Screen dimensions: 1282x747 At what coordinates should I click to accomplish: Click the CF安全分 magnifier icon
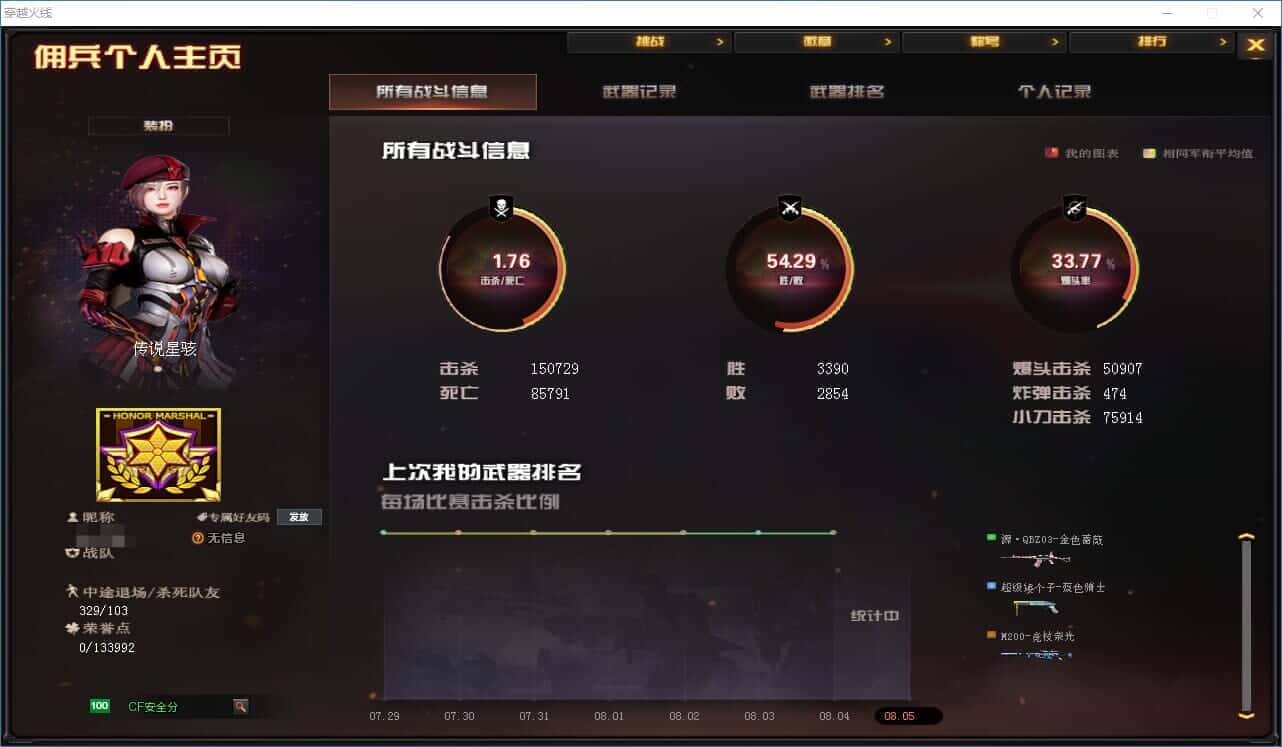coord(240,706)
